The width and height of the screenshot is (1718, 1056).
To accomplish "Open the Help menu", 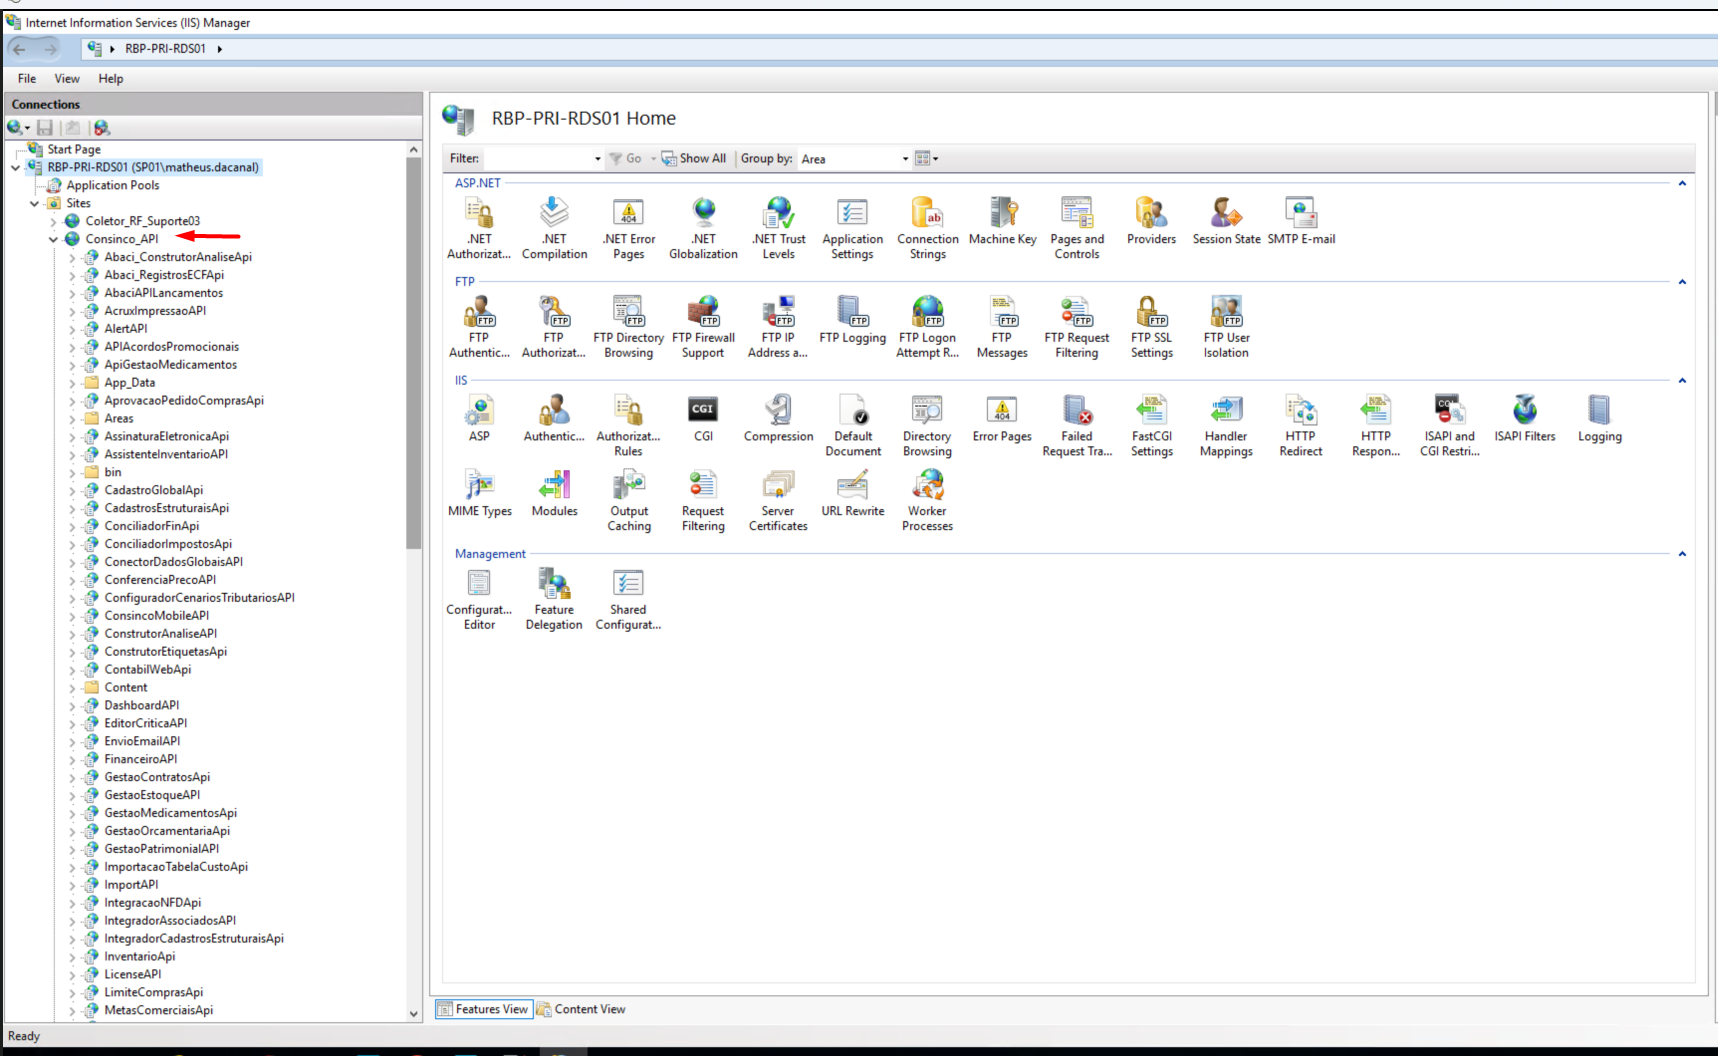I will coord(111,79).
